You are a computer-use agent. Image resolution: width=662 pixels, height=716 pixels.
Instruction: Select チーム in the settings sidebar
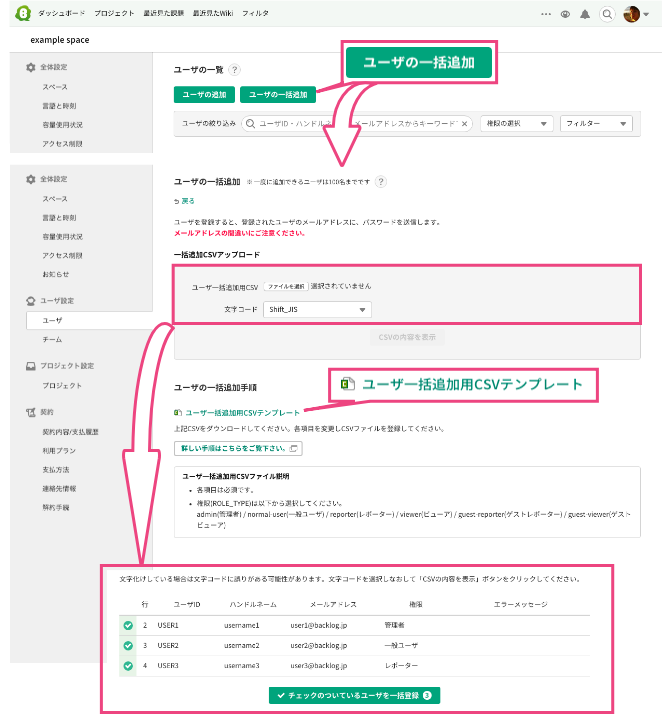52,340
